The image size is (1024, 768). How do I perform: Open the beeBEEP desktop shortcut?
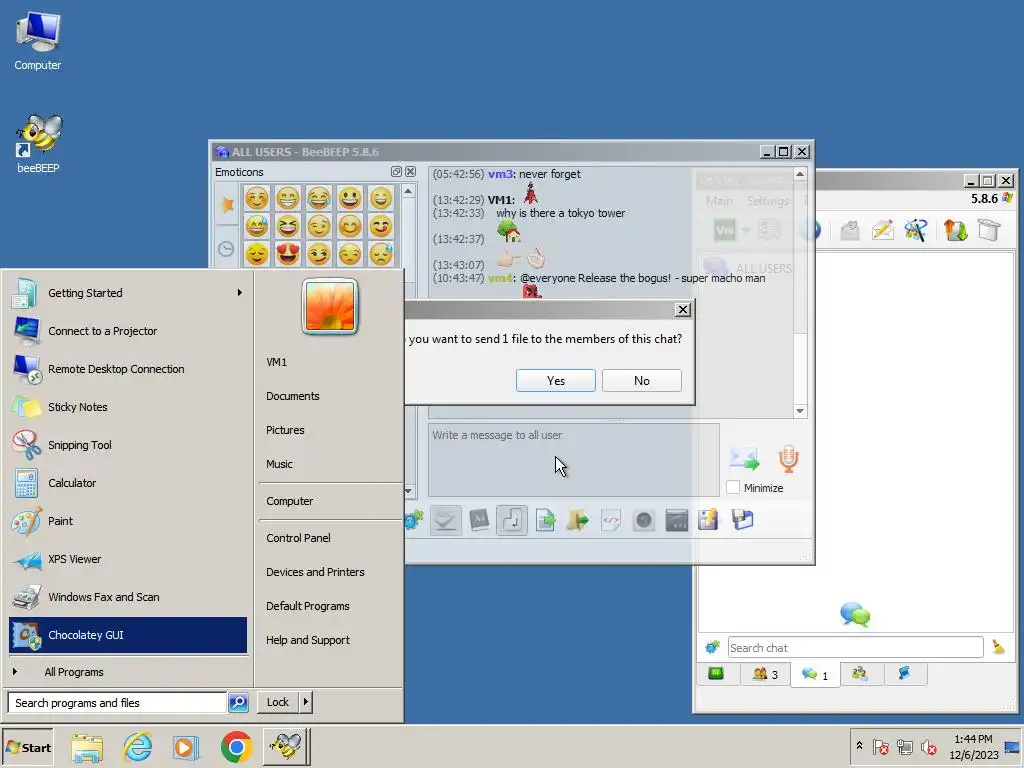pyautogui.click(x=38, y=144)
